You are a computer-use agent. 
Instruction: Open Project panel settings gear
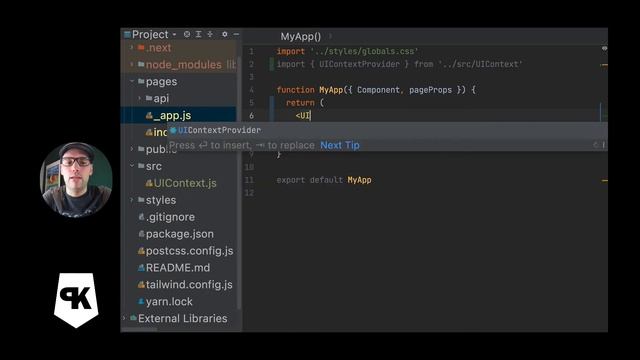(x=224, y=34)
